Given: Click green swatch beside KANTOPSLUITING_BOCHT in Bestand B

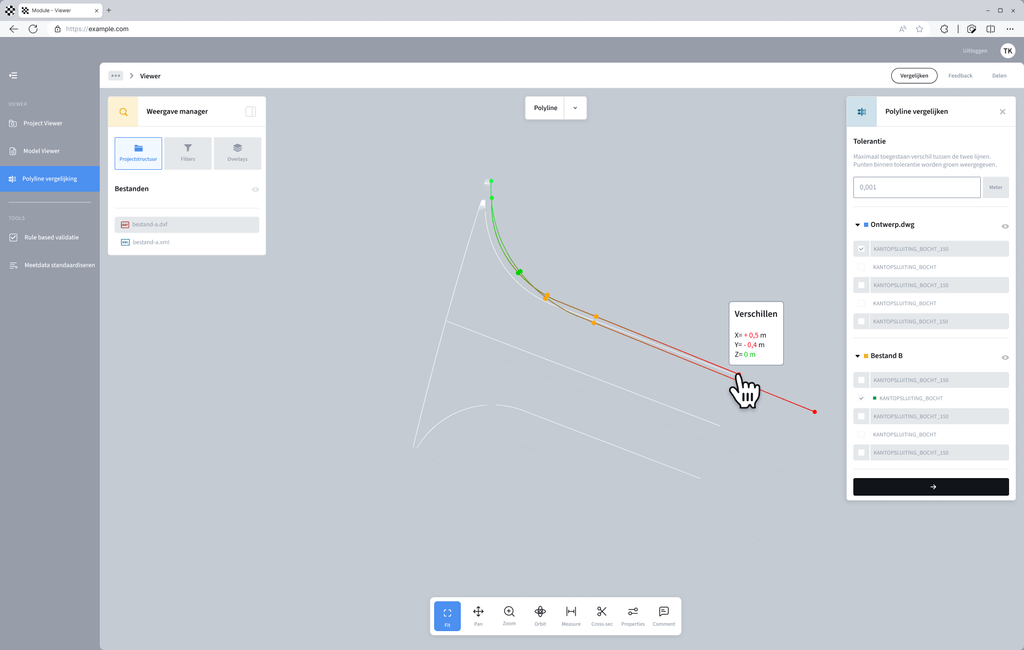Looking at the screenshot, I should [874, 398].
